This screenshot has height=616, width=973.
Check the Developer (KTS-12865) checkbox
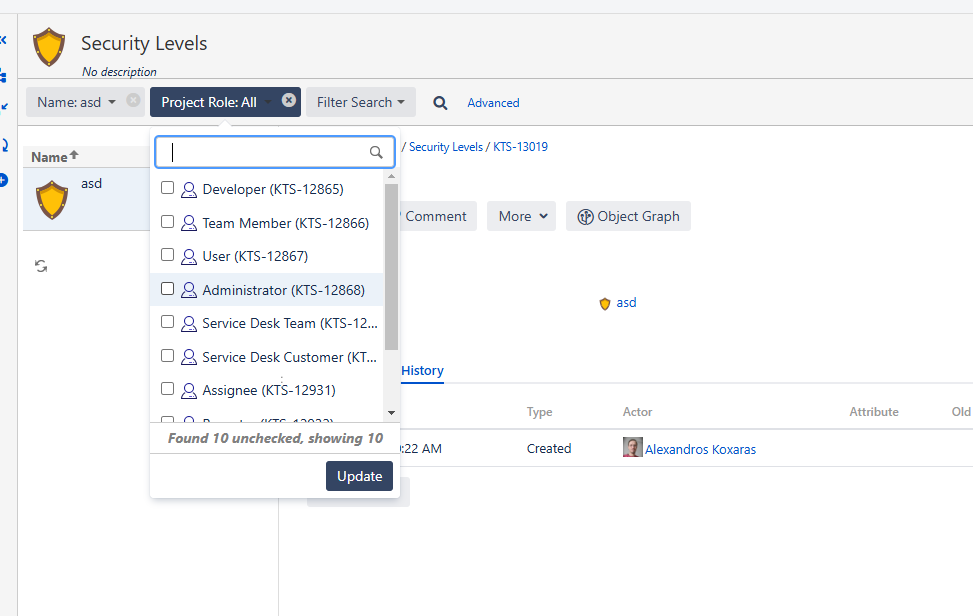[x=168, y=188]
